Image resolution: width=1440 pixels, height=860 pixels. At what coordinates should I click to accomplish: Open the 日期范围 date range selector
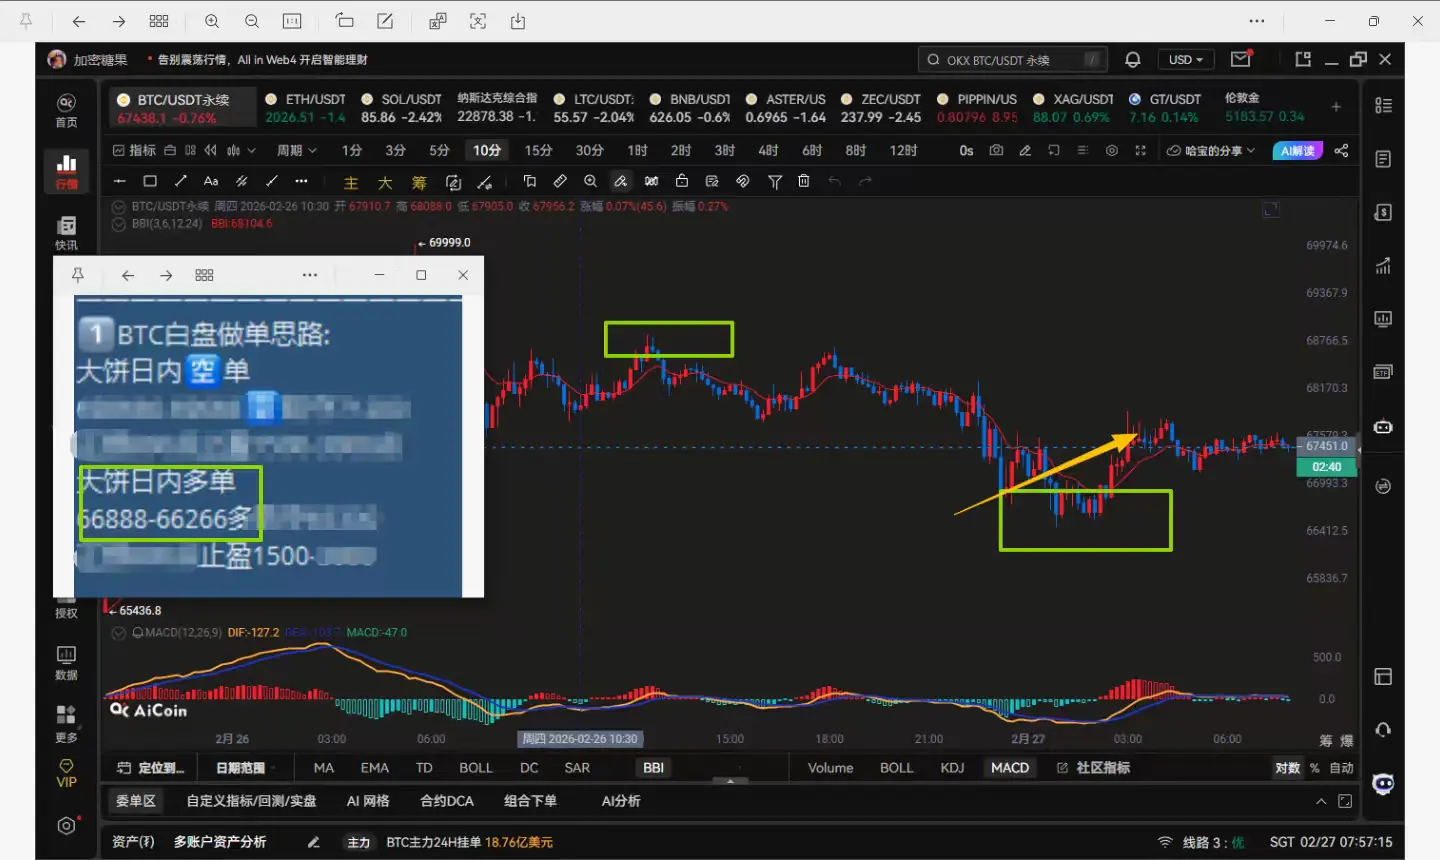coord(241,768)
